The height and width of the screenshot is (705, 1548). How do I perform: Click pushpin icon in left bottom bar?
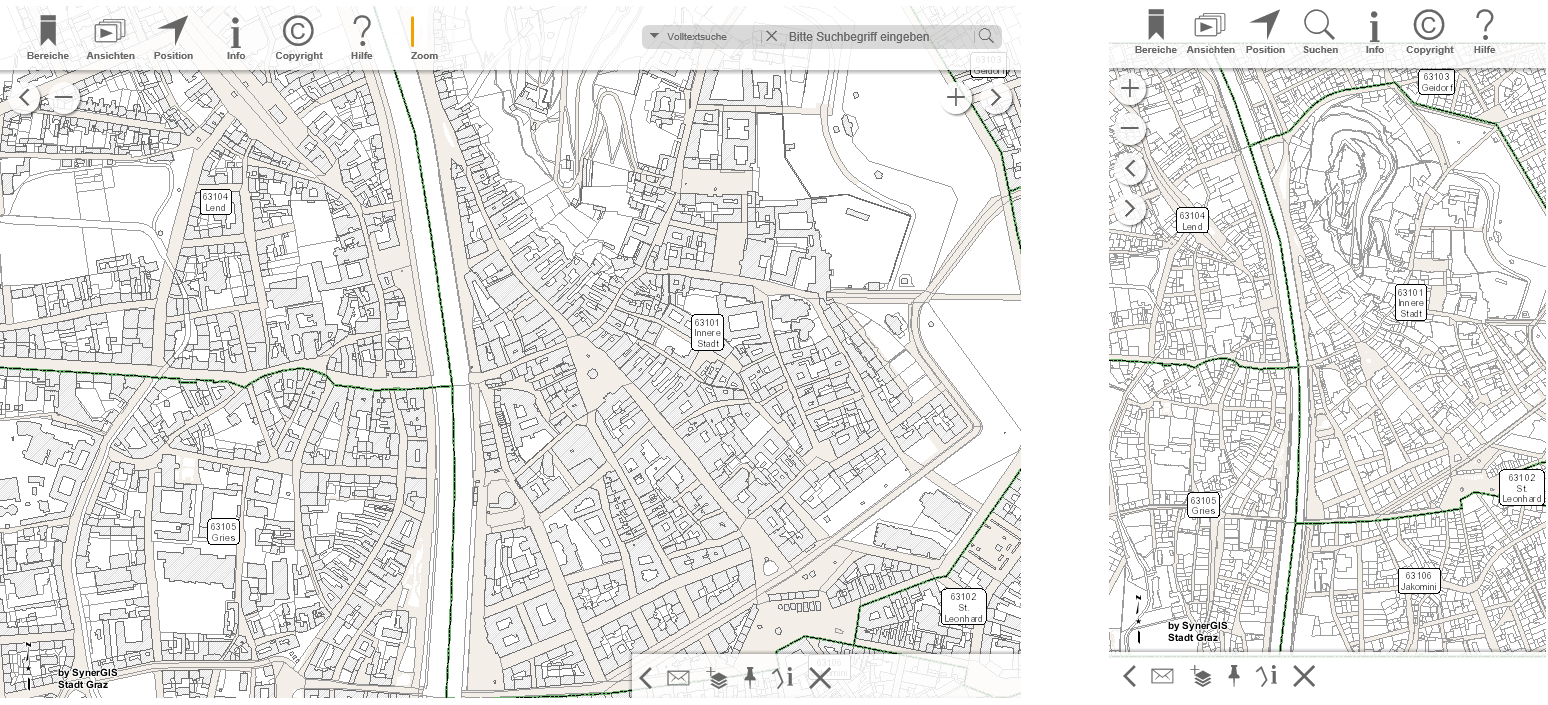coord(750,677)
